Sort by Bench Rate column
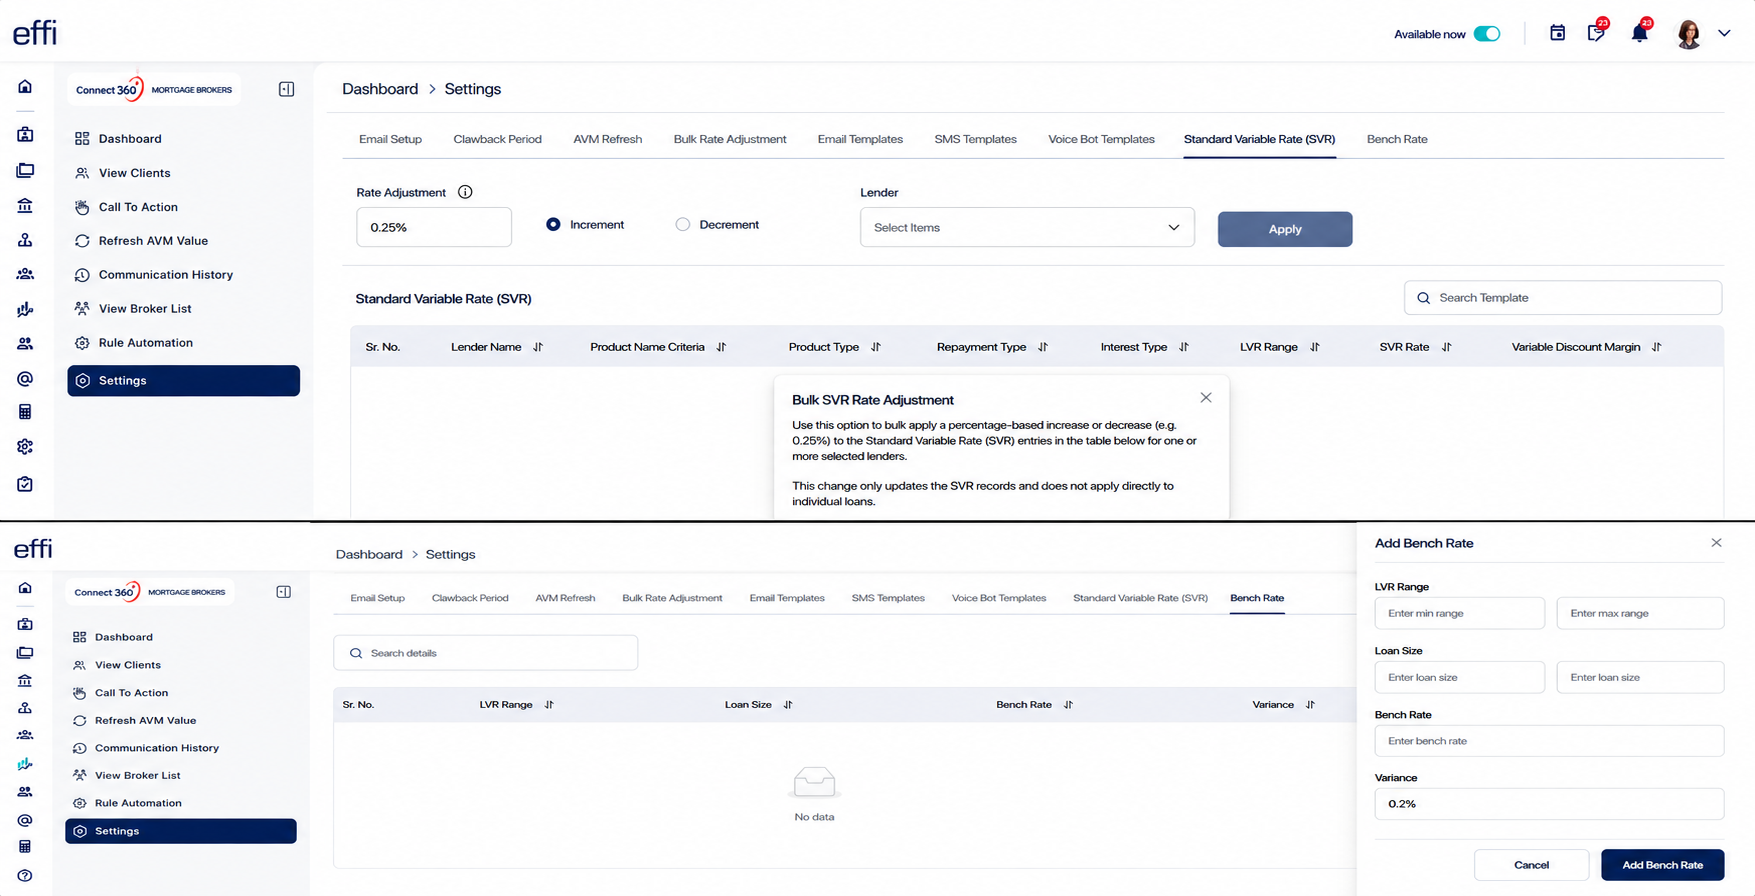The width and height of the screenshot is (1755, 896). pyautogui.click(x=1068, y=705)
